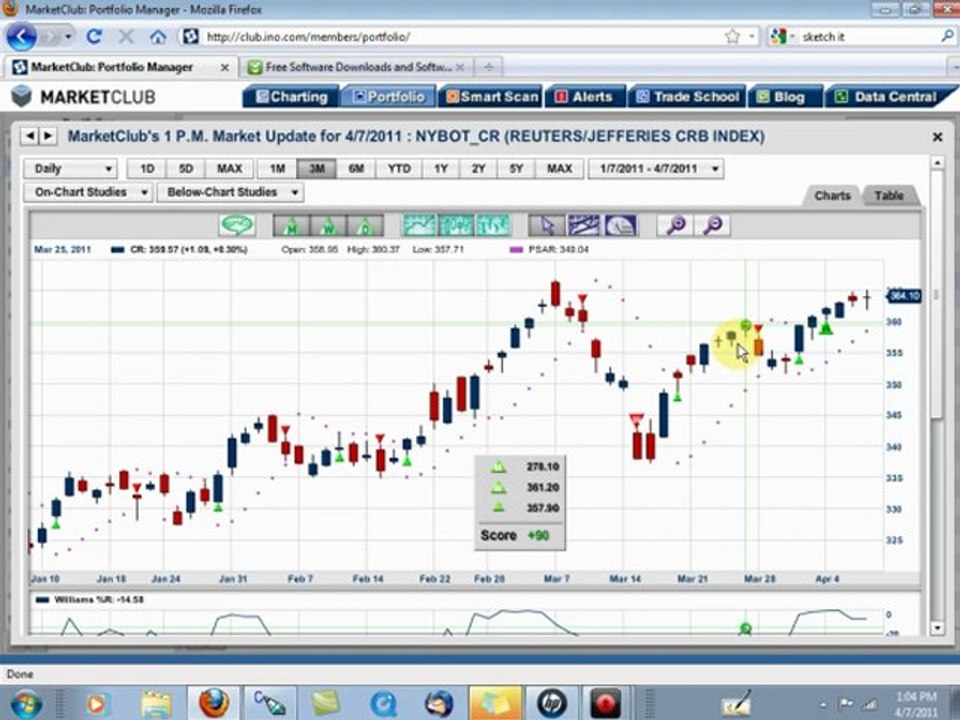Click the zoom out magnifier icon
The height and width of the screenshot is (720, 960).
(x=712, y=225)
